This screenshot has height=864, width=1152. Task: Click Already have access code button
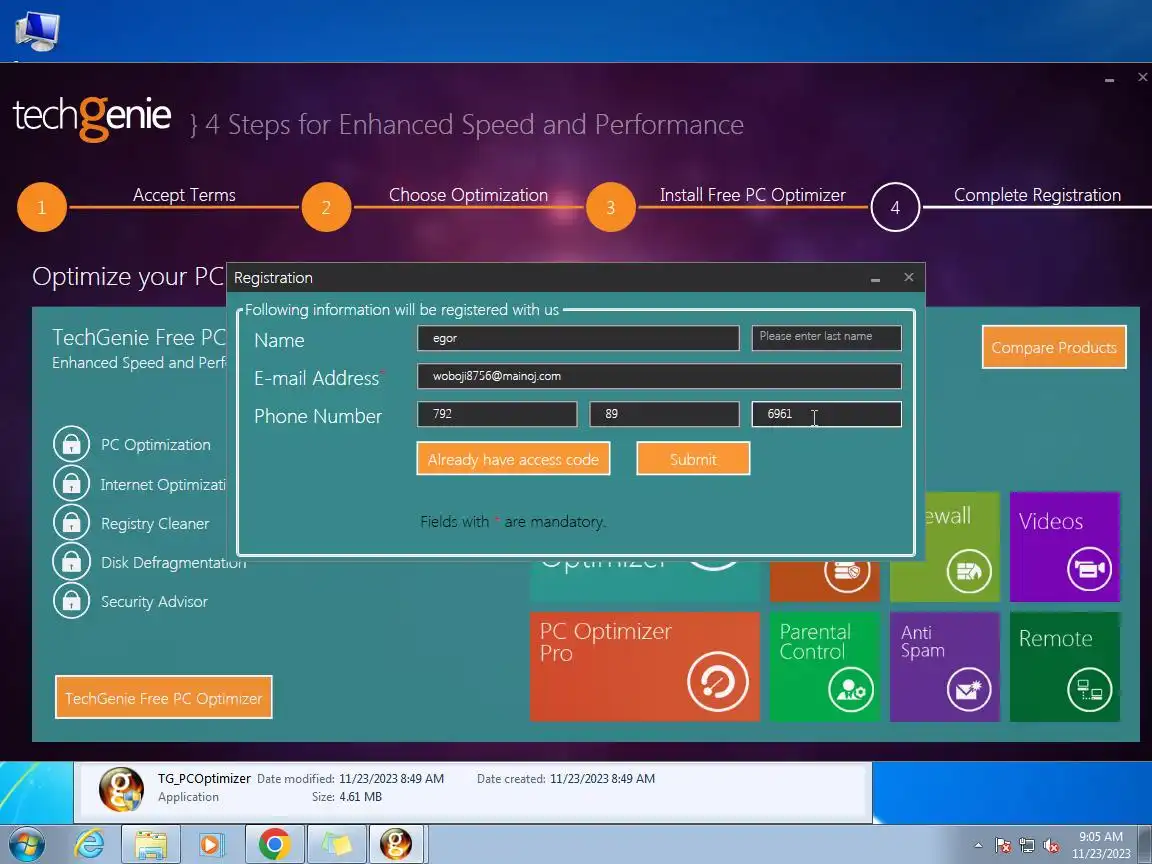(513, 458)
